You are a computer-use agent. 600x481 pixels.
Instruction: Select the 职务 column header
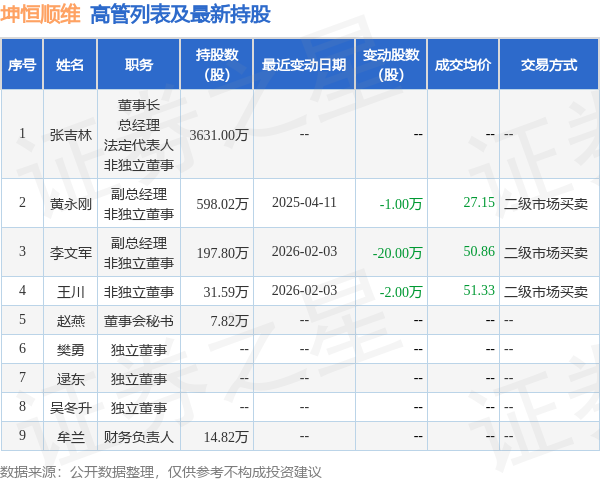click(x=139, y=64)
